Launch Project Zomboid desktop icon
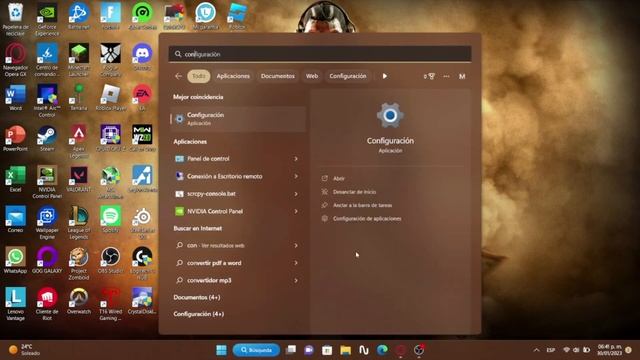 coord(78,263)
